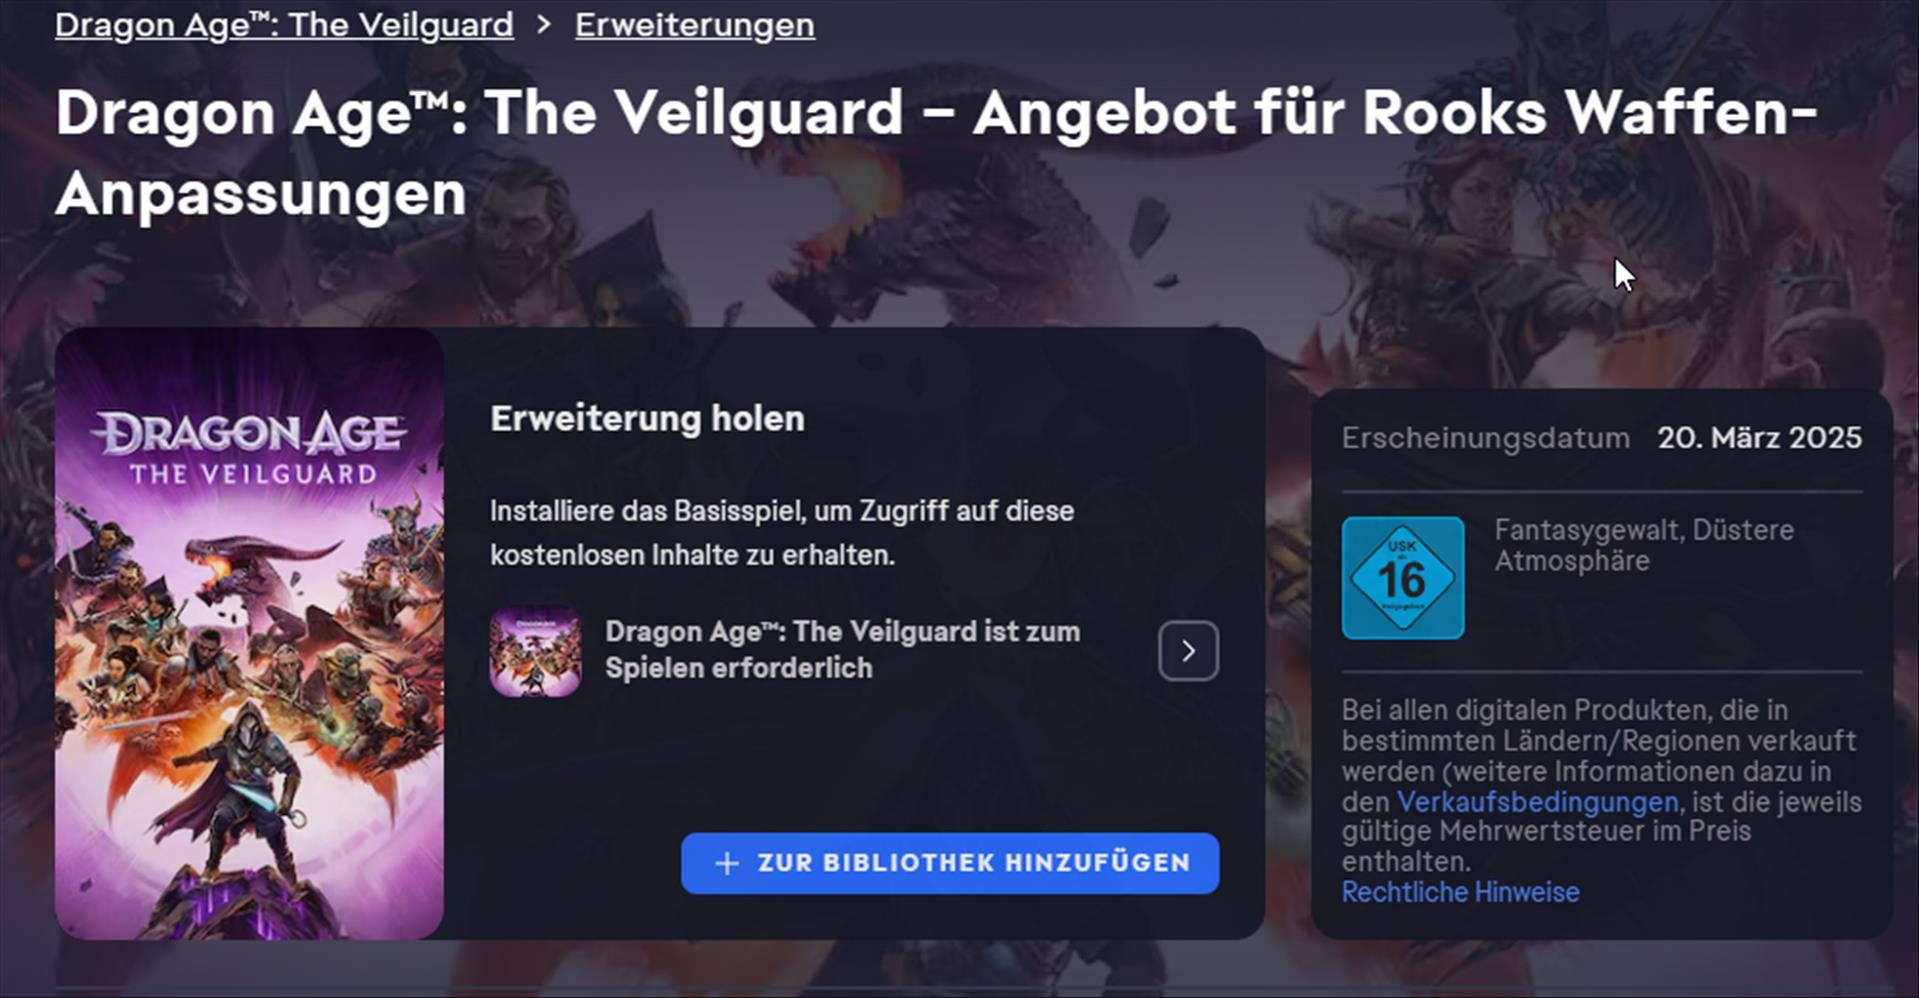
Task: Click the Erscheinungsdatum label
Action: tap(1485, 438)
